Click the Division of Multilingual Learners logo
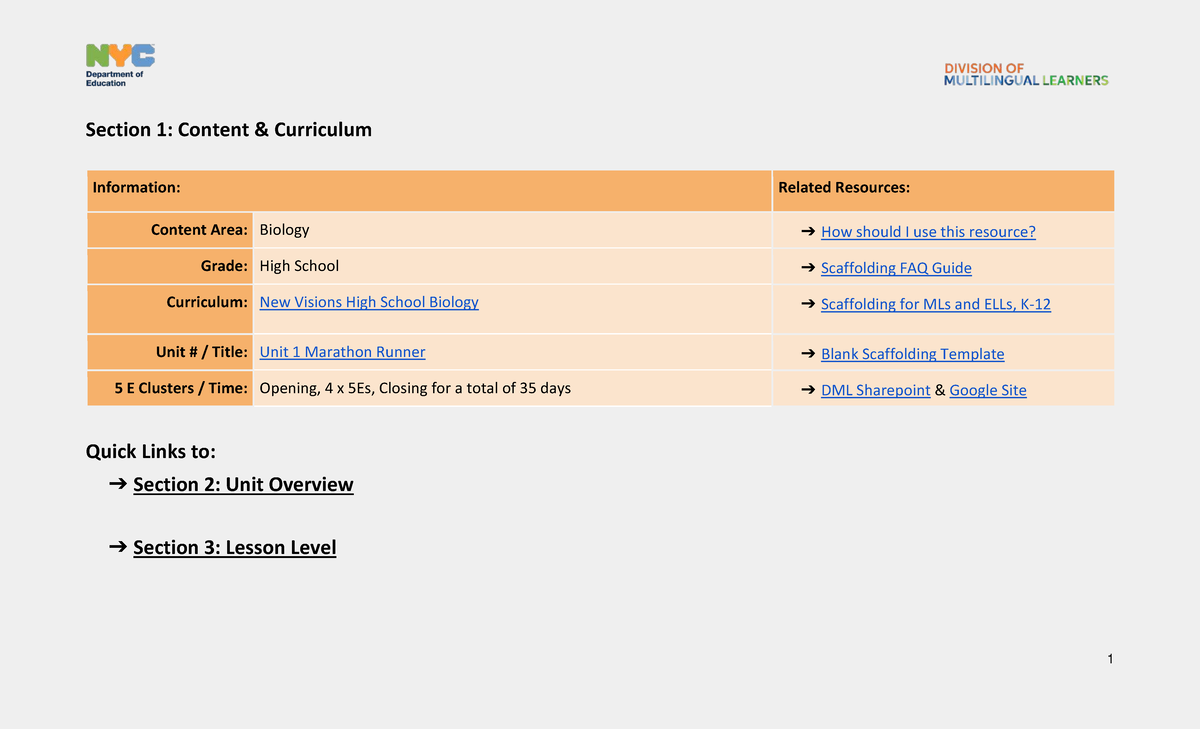1200x729 pixels. tap(1026, 75)
